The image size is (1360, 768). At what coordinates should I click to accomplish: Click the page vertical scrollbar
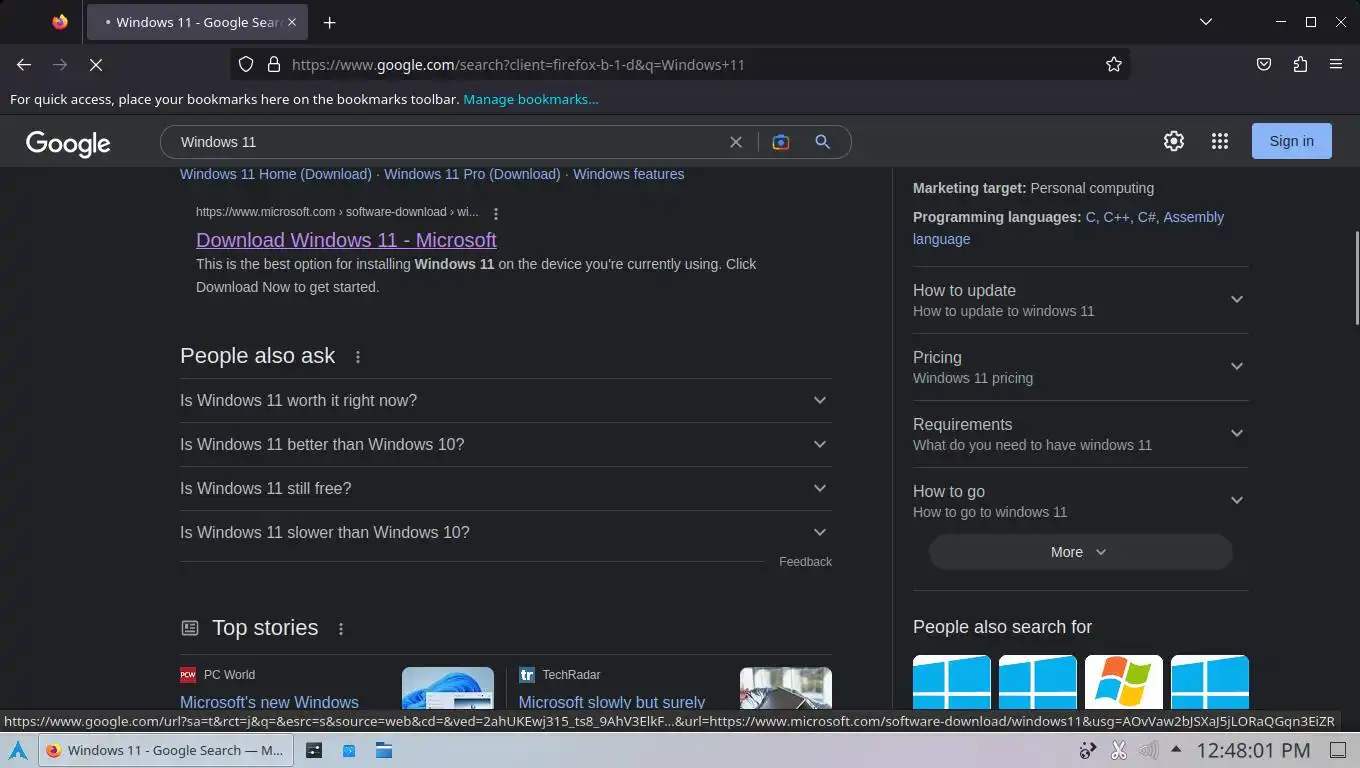(x=1356, y=277)
